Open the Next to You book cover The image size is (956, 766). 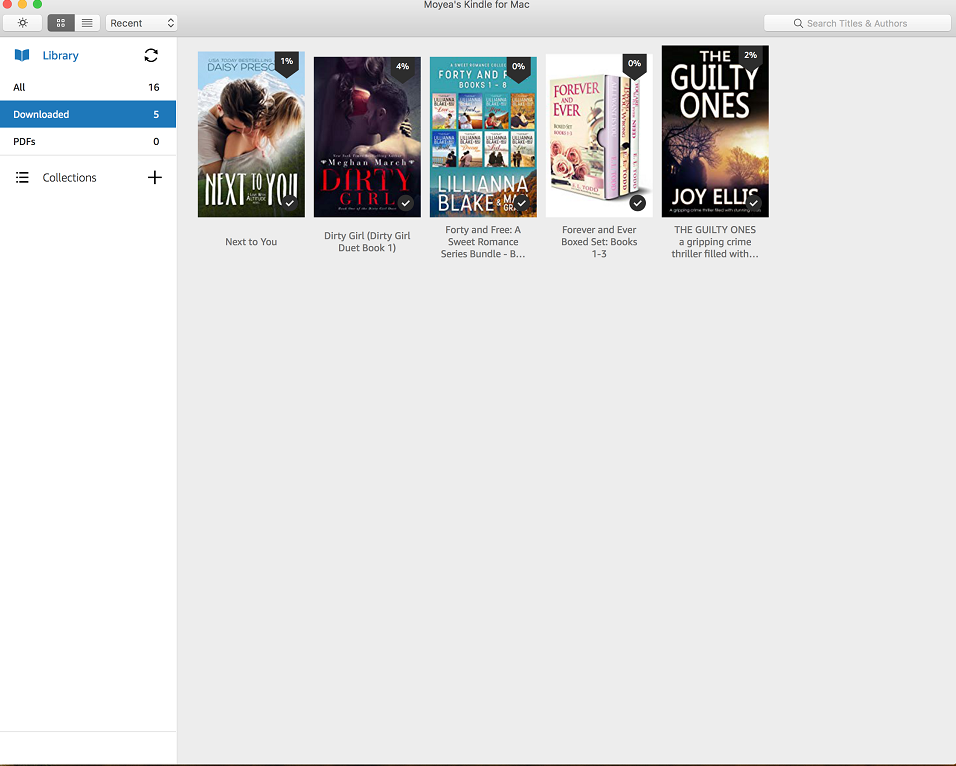click(251, 135)
